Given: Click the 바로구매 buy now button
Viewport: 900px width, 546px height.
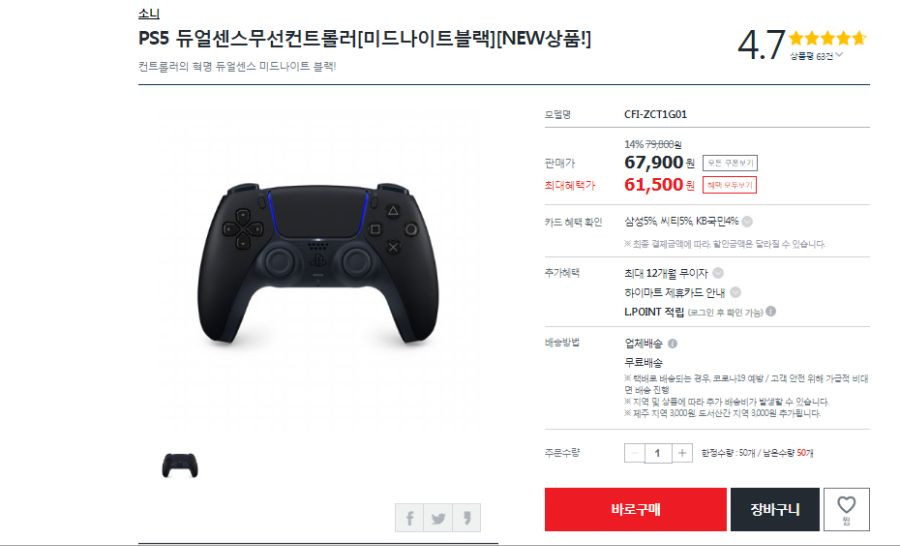Looking at the screenshot, I should [635, 509].
